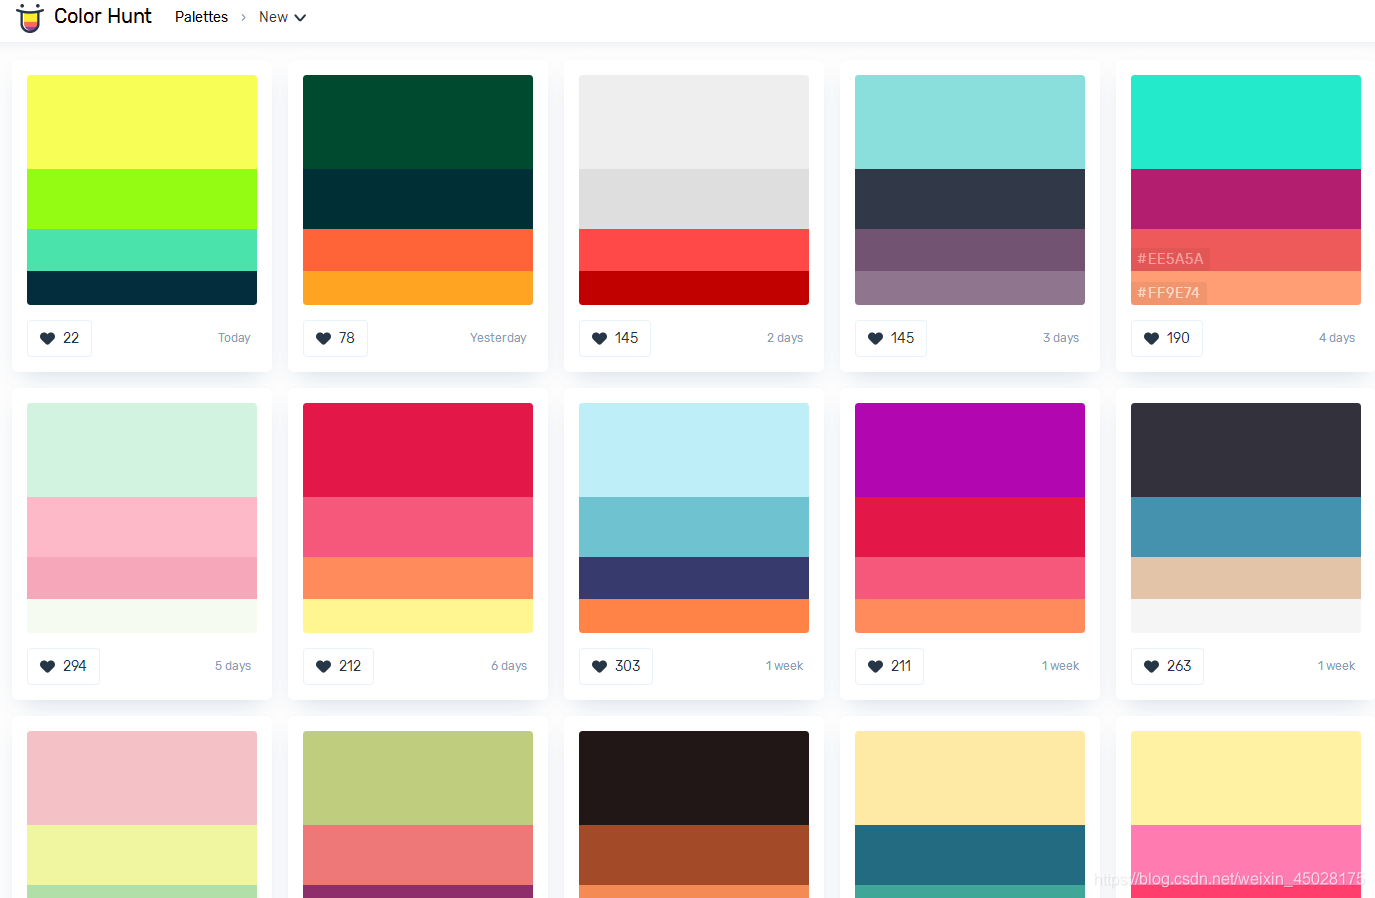
Task: Like the palette with 263 likes
Action: (x=1167, y=666)
